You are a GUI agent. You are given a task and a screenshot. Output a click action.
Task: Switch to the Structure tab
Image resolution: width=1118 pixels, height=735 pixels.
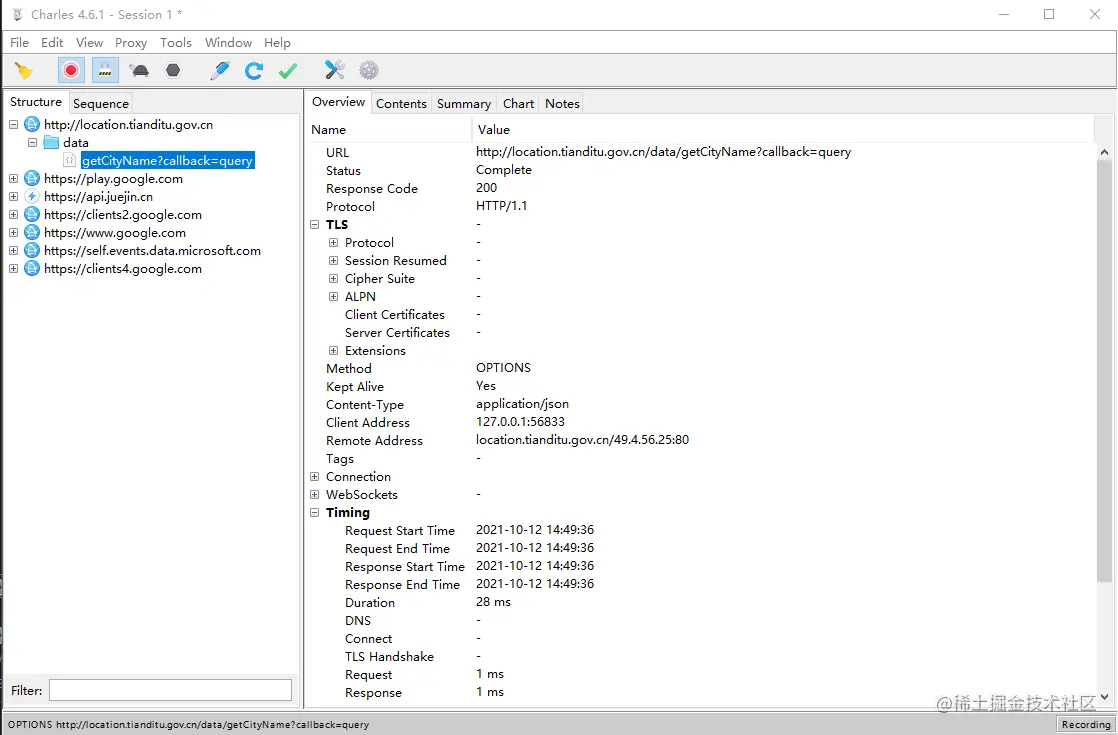click(36, 102)
